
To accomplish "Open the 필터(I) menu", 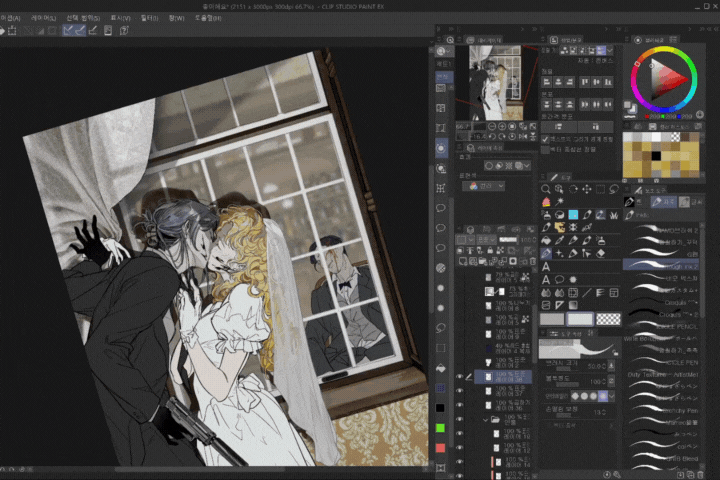I will (x=149, y=18).
